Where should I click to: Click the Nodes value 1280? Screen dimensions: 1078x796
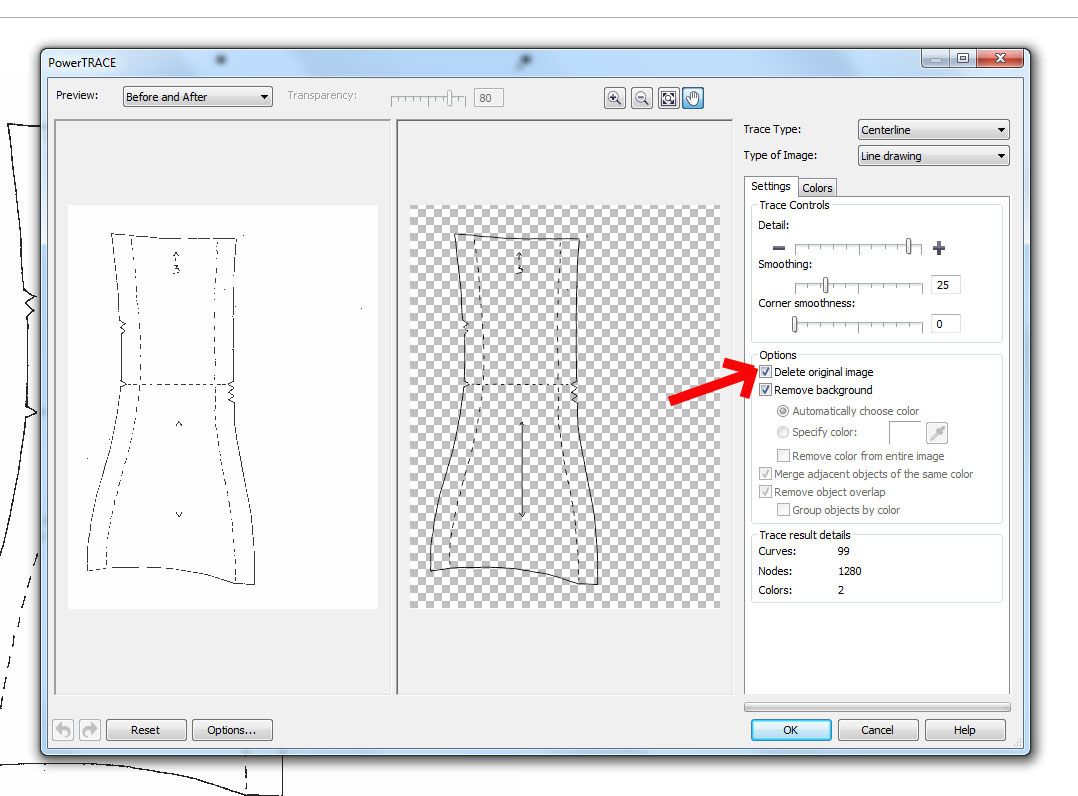pos(850,571)
